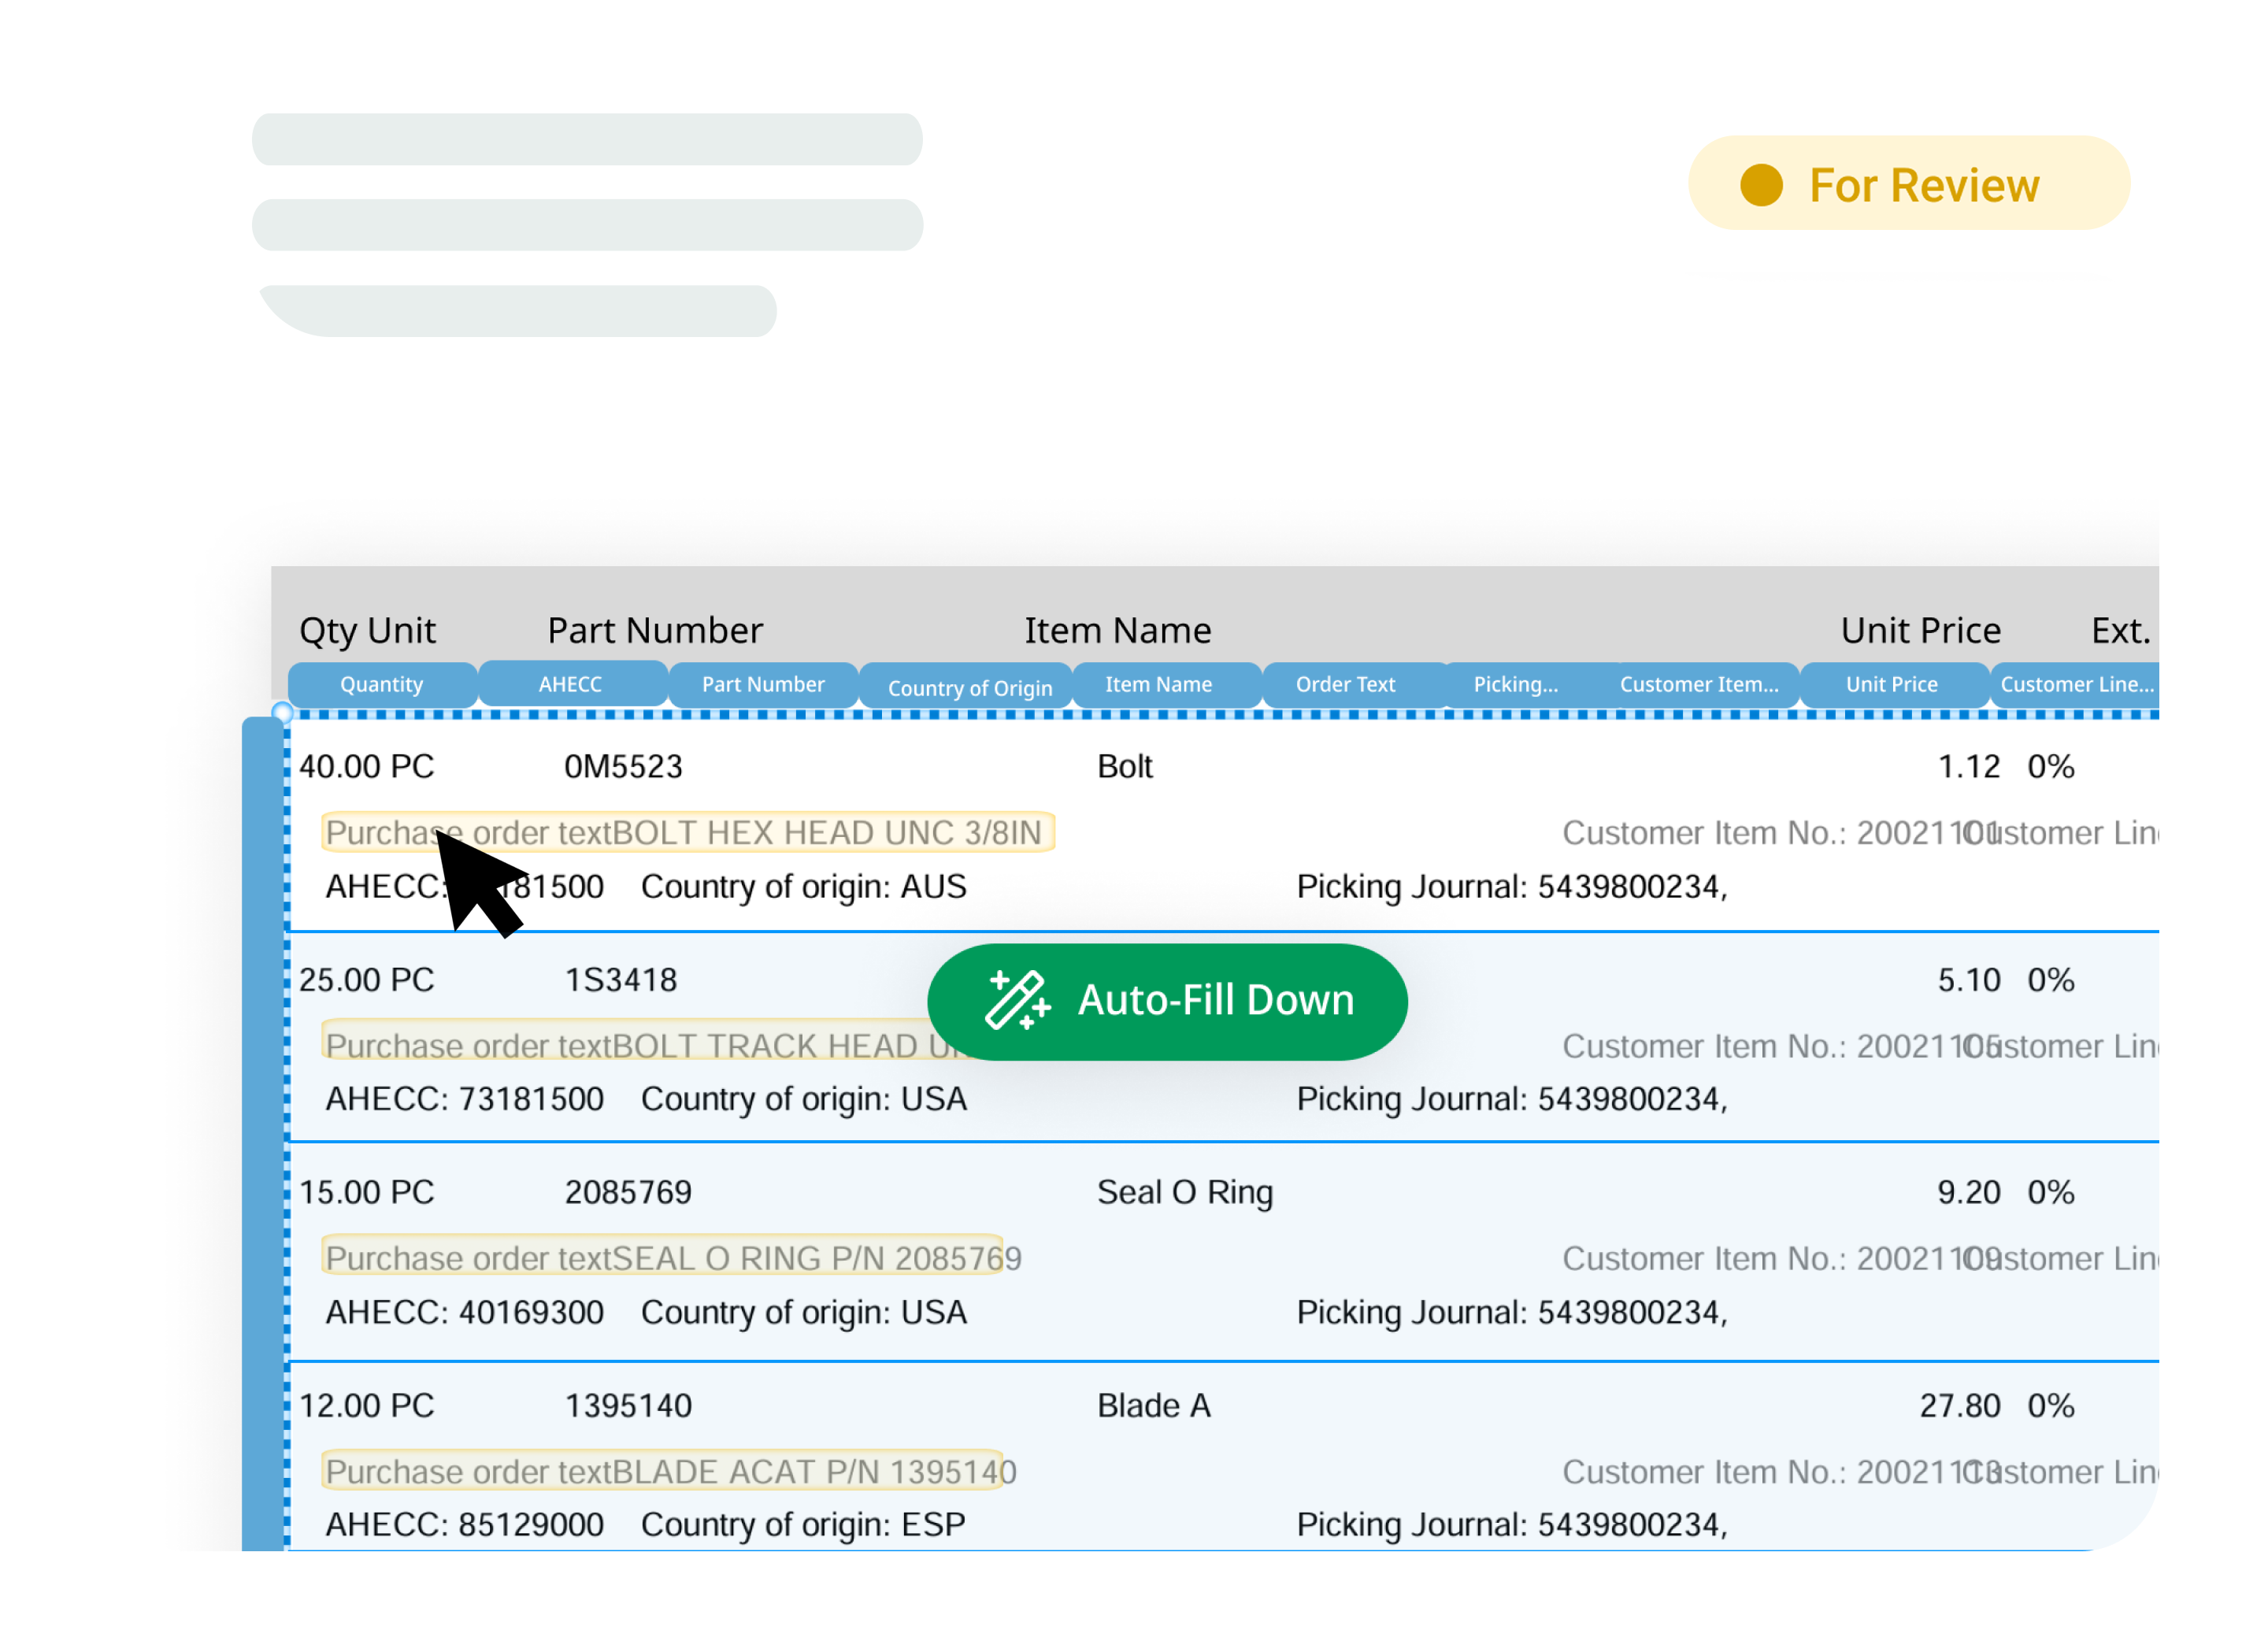Image resolution: width=2268 pixels, height=1641 pixels.
Task: Select the AHECC column tag
Action: coord(570,684)
